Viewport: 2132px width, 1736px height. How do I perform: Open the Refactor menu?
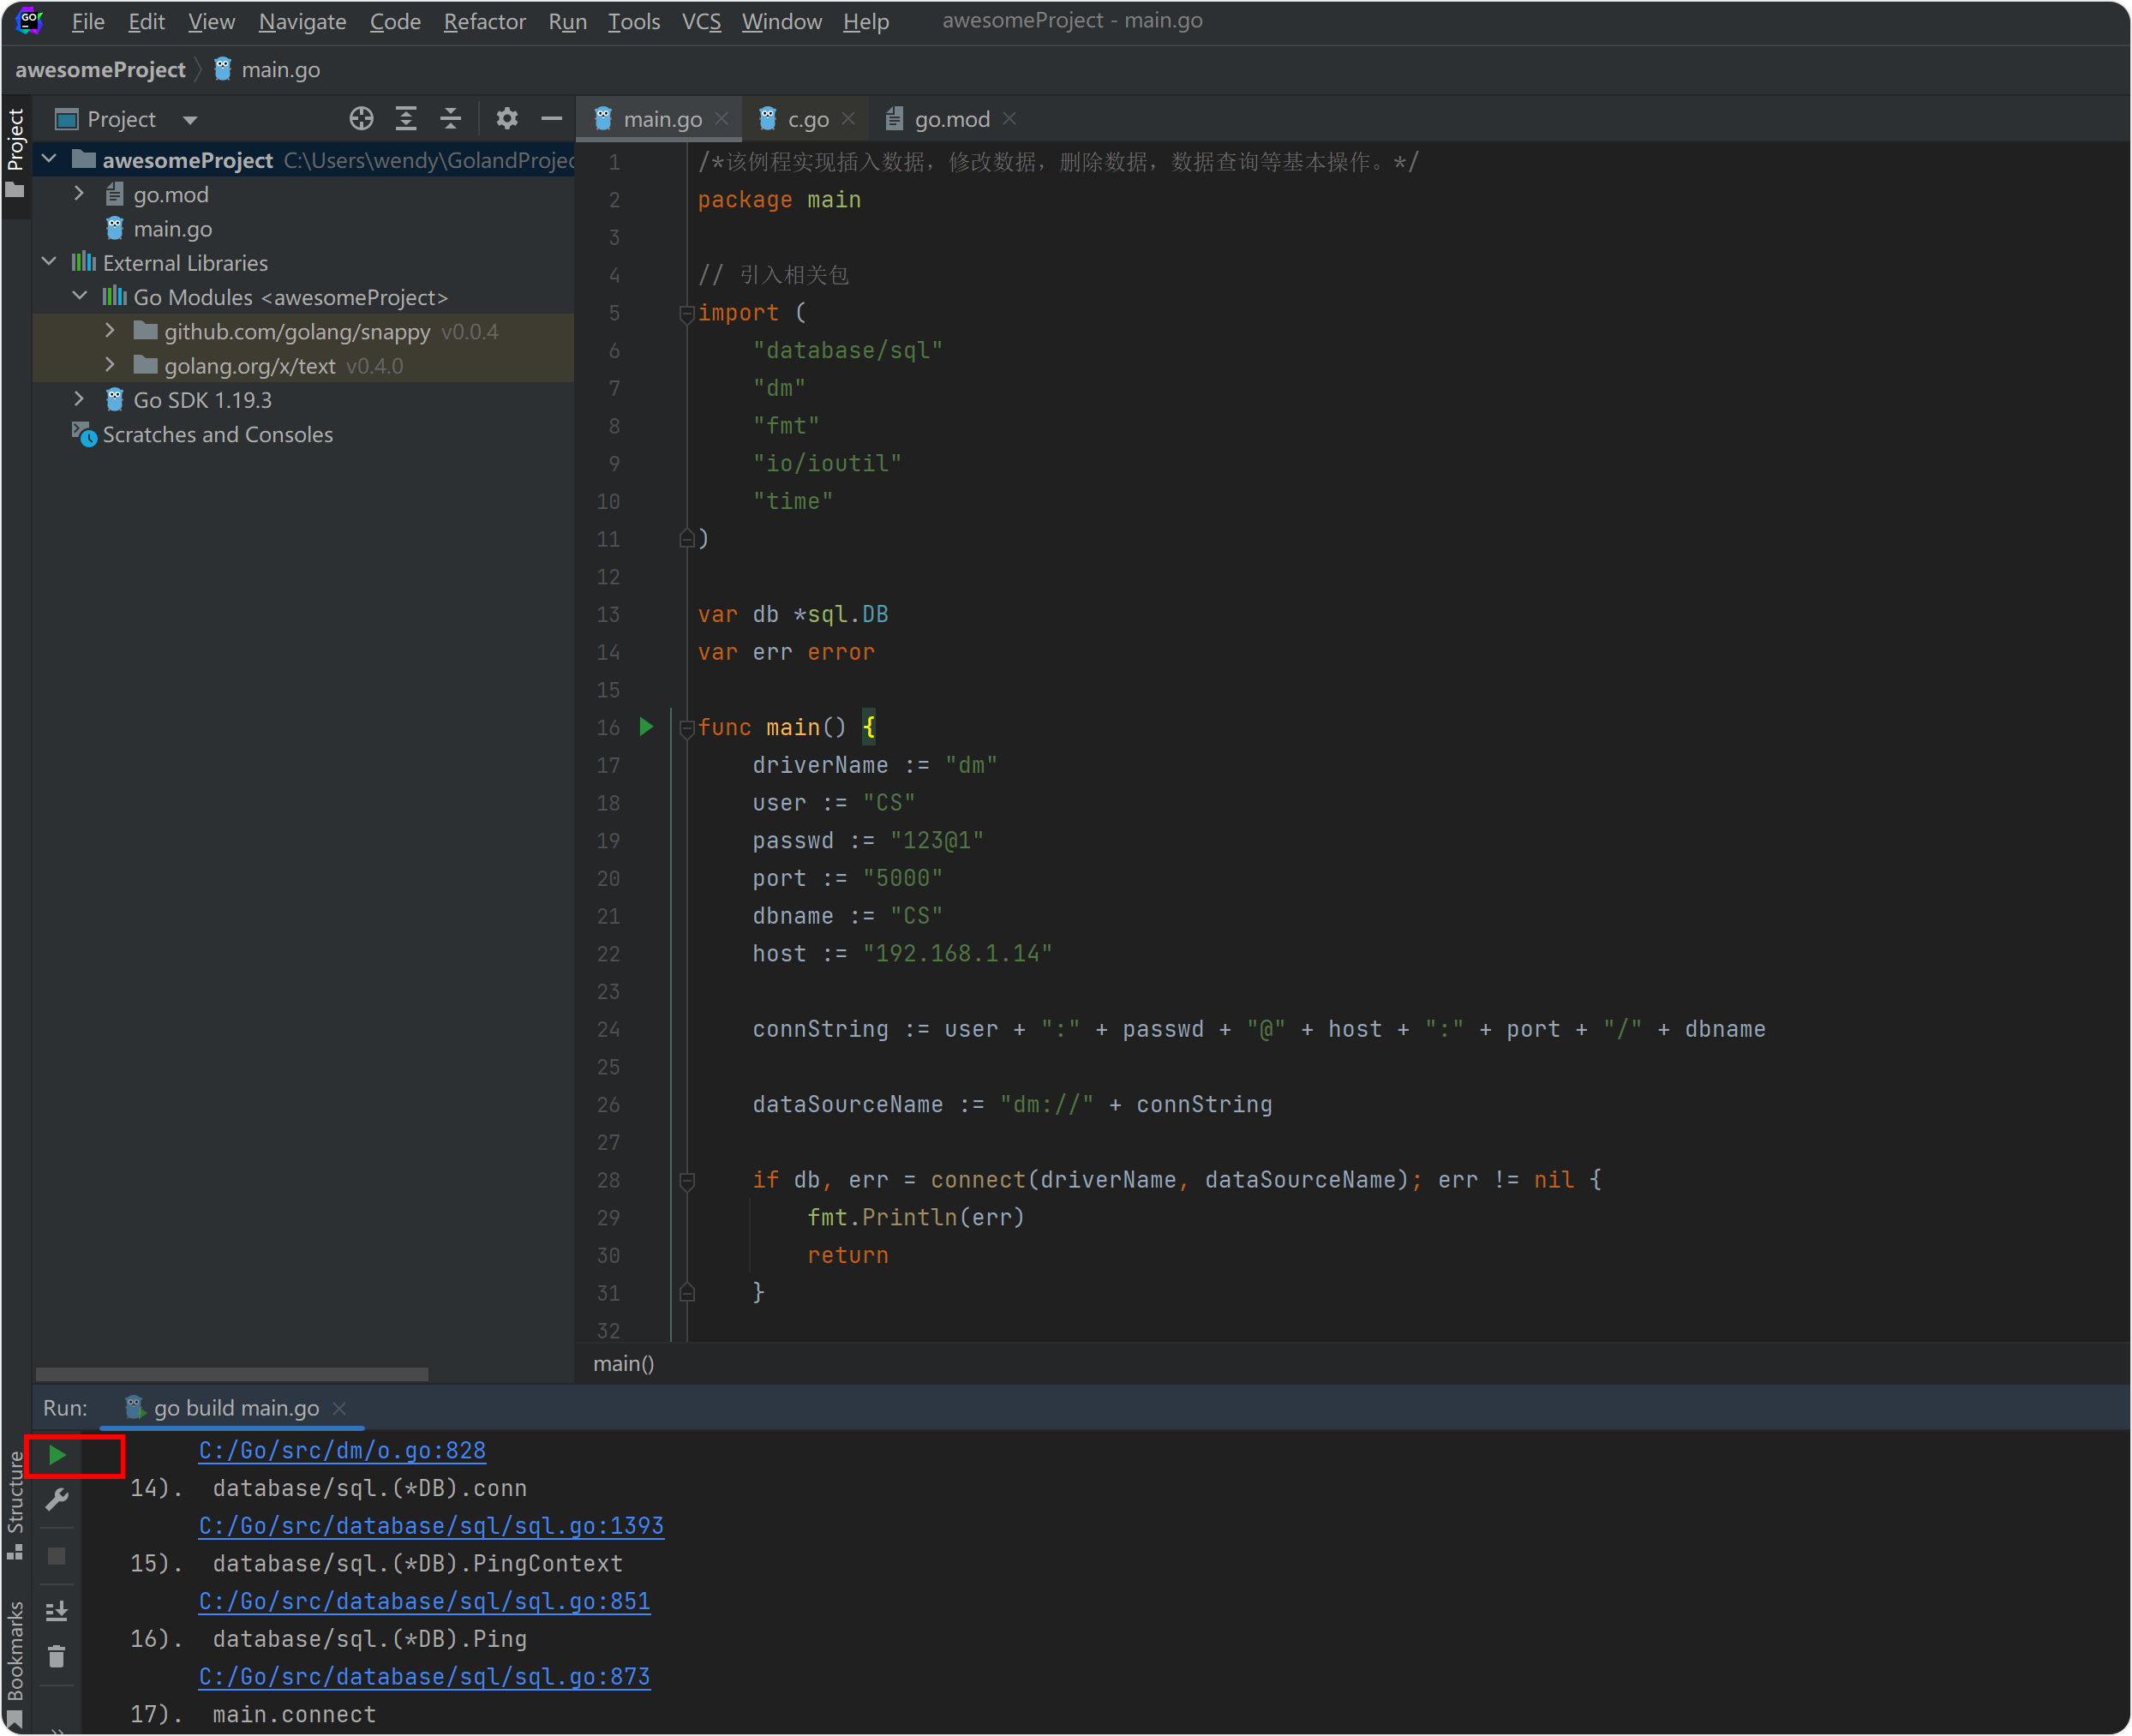484,21
